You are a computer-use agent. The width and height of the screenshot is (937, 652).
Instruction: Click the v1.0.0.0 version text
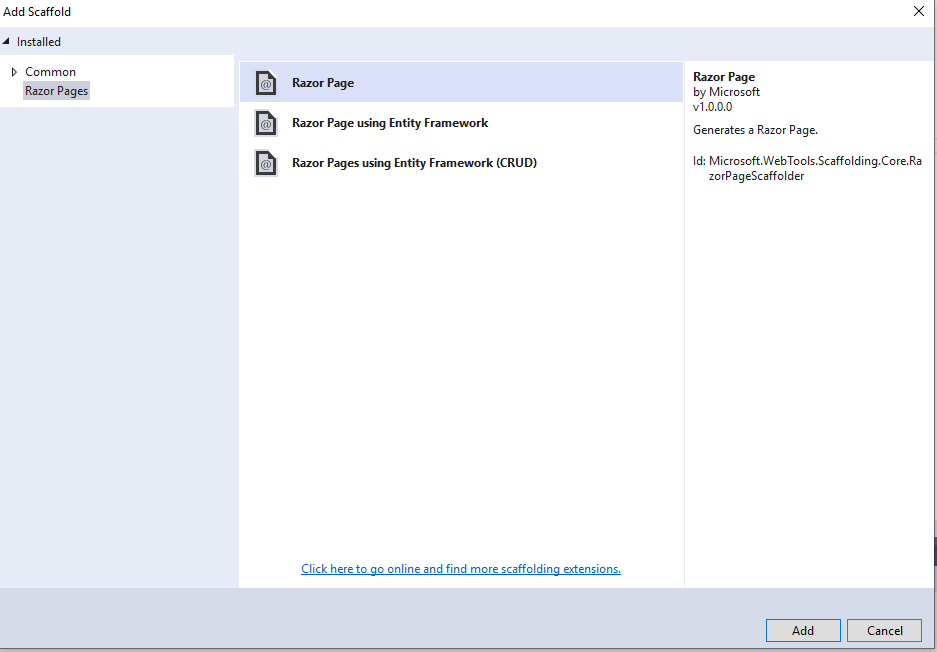coord(712,107)
